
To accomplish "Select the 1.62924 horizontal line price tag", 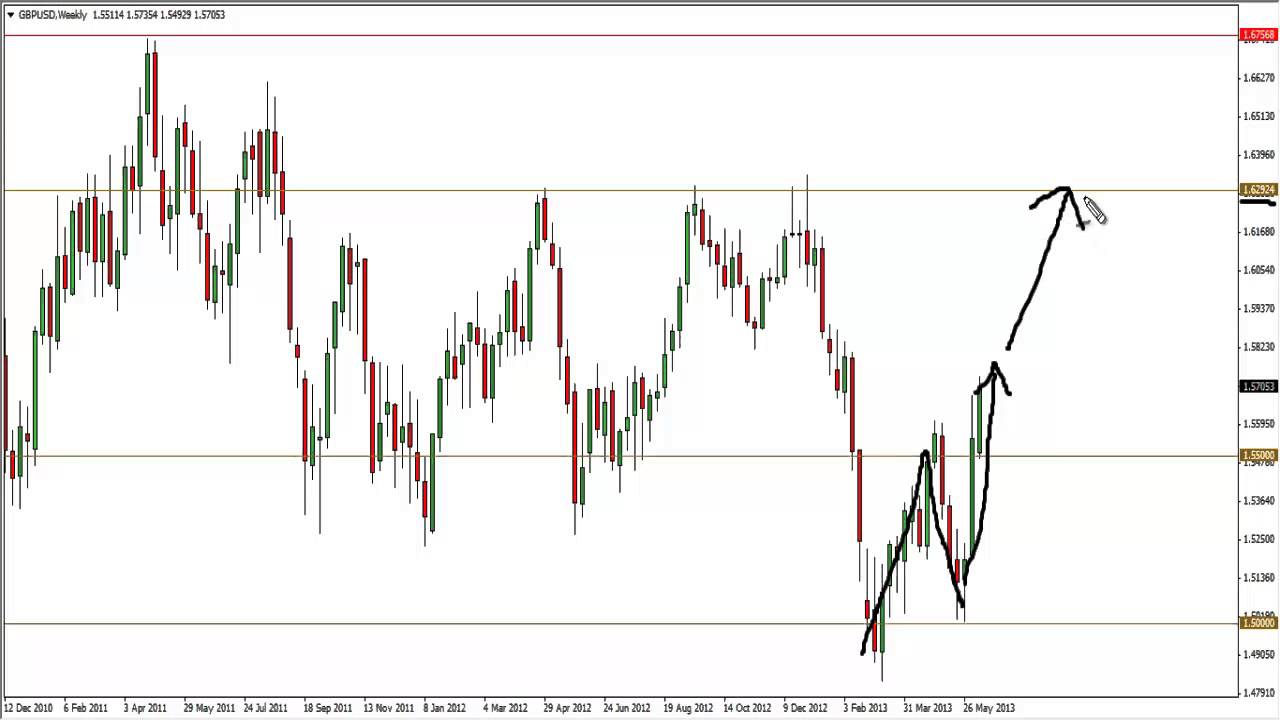I will coord(1258,190).
